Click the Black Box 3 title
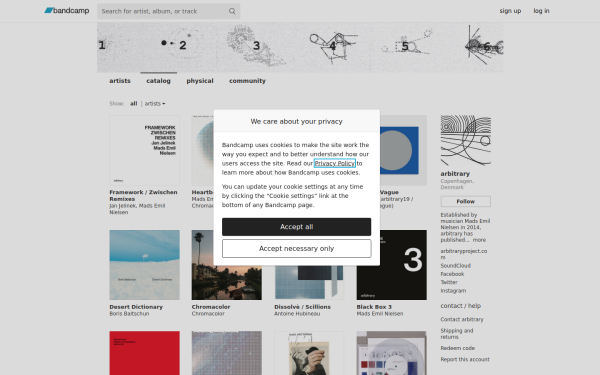Image resolution: width=600 pixels, height=375 pixels. (x=374, y=307)
